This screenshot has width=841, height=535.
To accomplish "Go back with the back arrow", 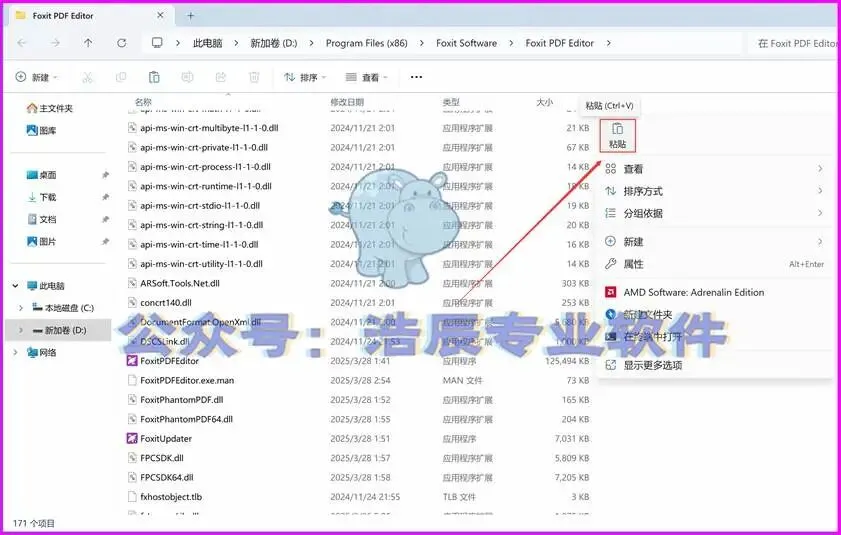I will click(x=22, y=43).
